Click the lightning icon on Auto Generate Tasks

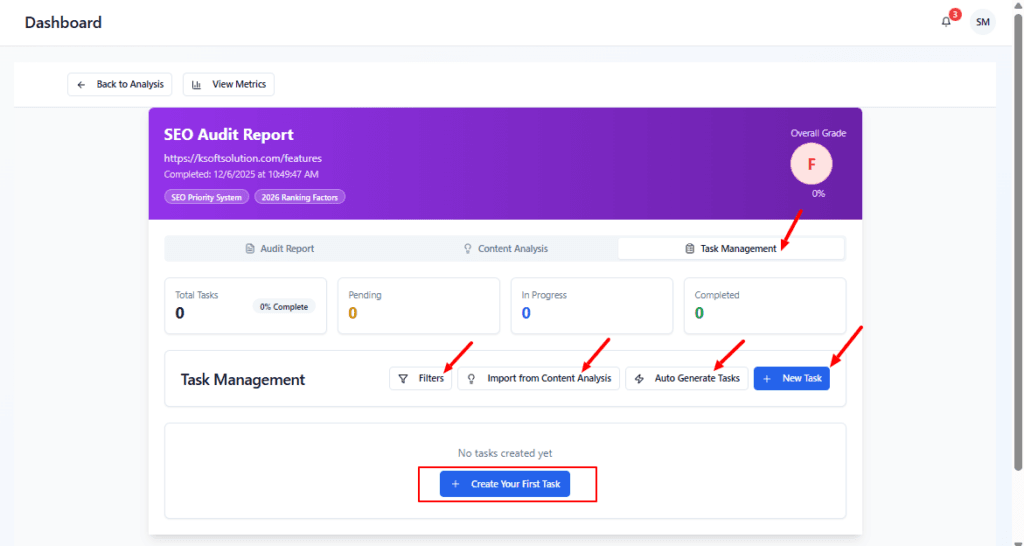click(x=639, y=379)
